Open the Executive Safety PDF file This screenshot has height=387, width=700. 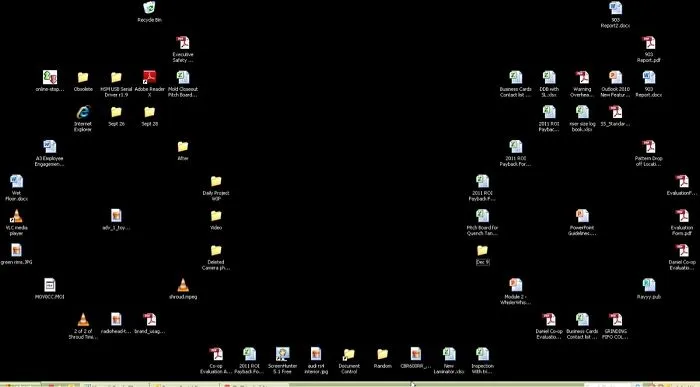click(183, 43)
